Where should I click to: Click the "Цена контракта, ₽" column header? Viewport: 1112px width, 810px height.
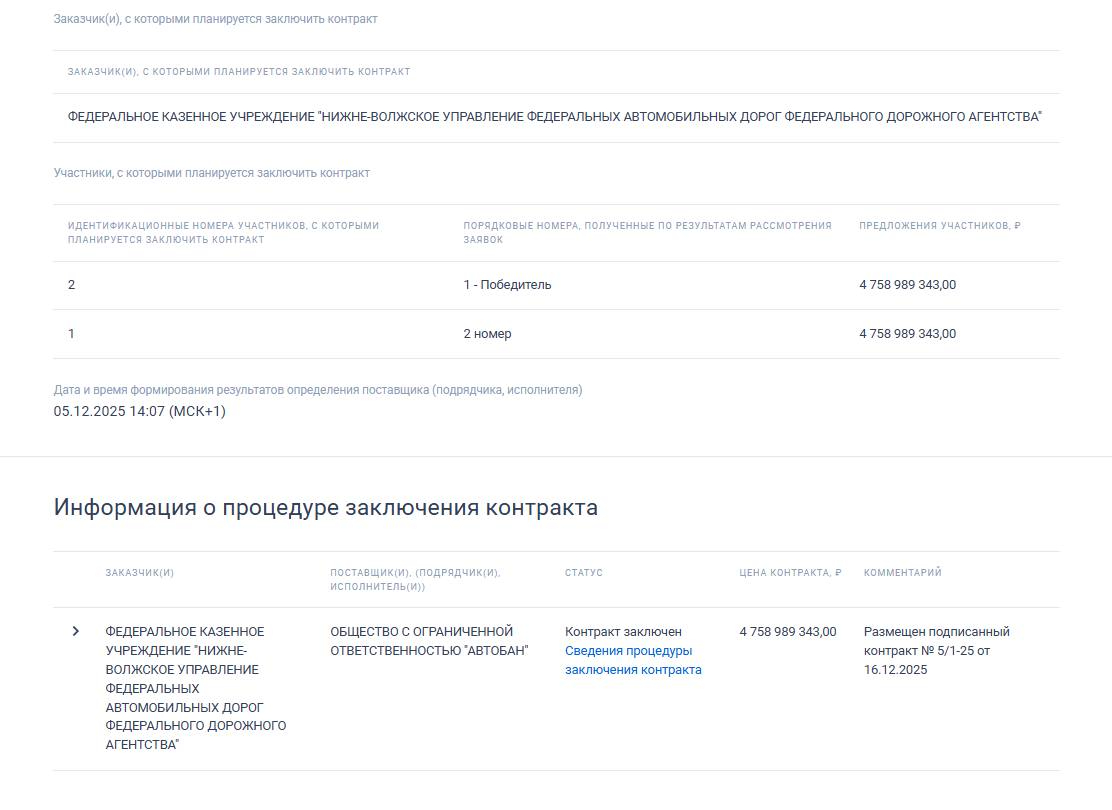coord(790,573)
